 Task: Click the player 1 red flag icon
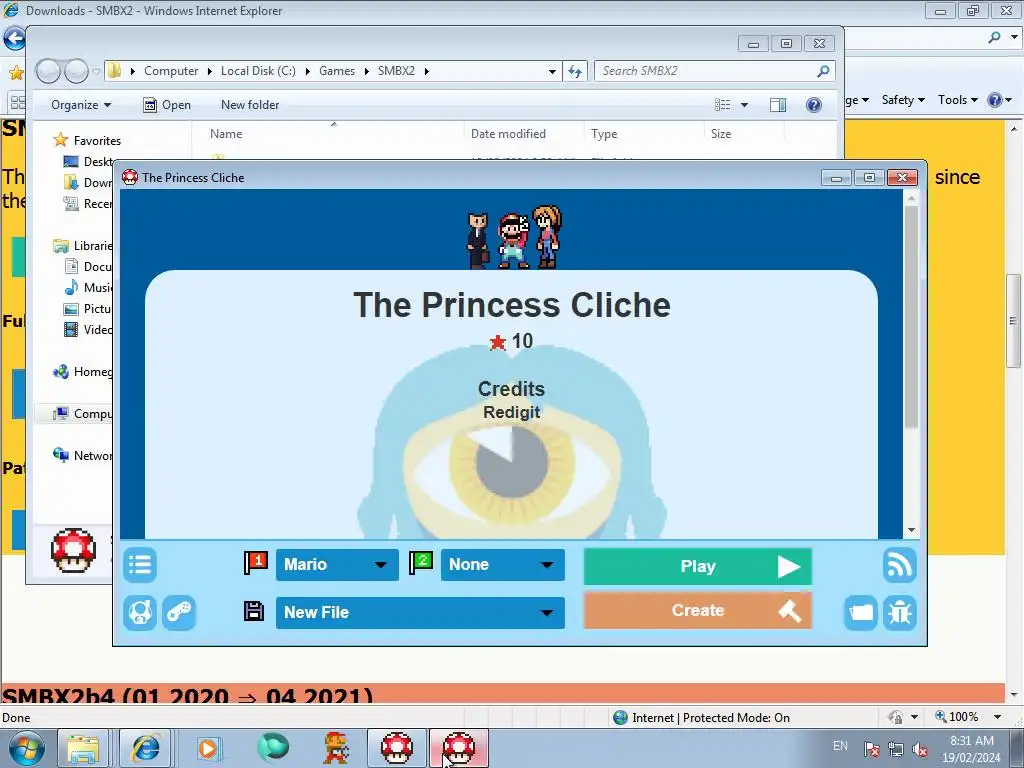point(255,562)
